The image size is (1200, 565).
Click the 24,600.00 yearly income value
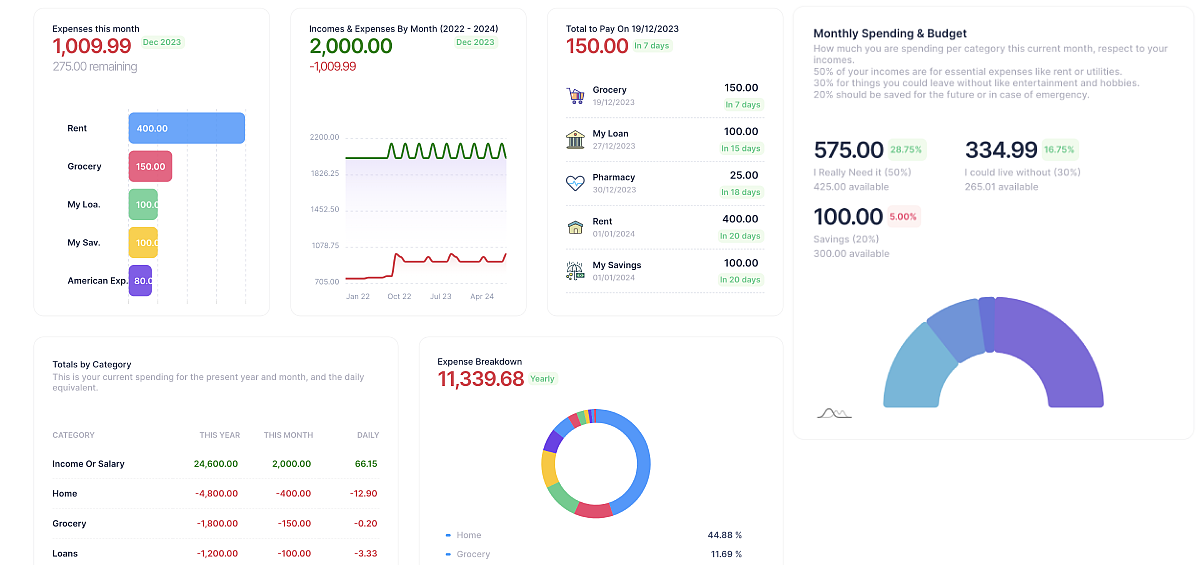216,464
